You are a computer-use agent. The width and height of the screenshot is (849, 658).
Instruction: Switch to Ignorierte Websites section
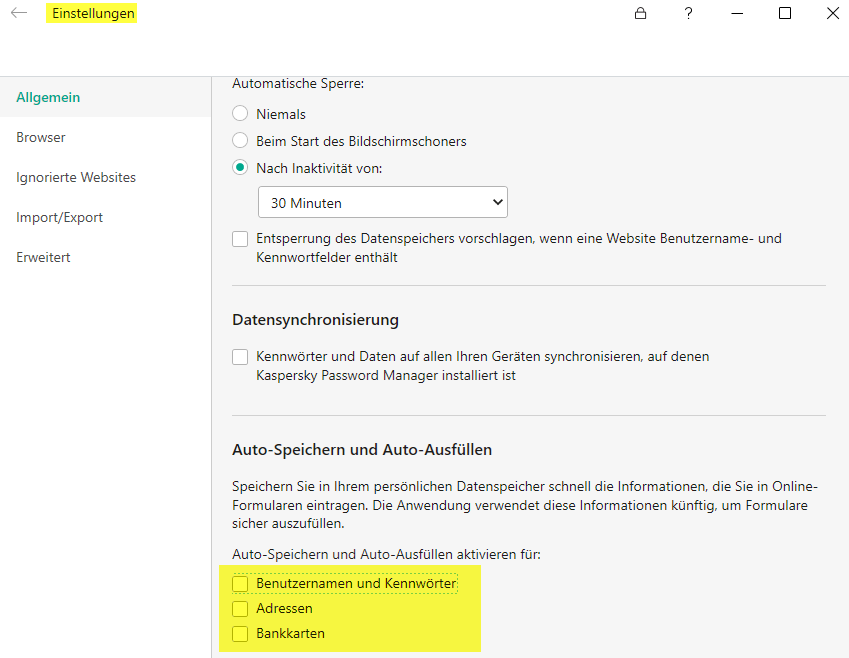[x=76, y=178]
